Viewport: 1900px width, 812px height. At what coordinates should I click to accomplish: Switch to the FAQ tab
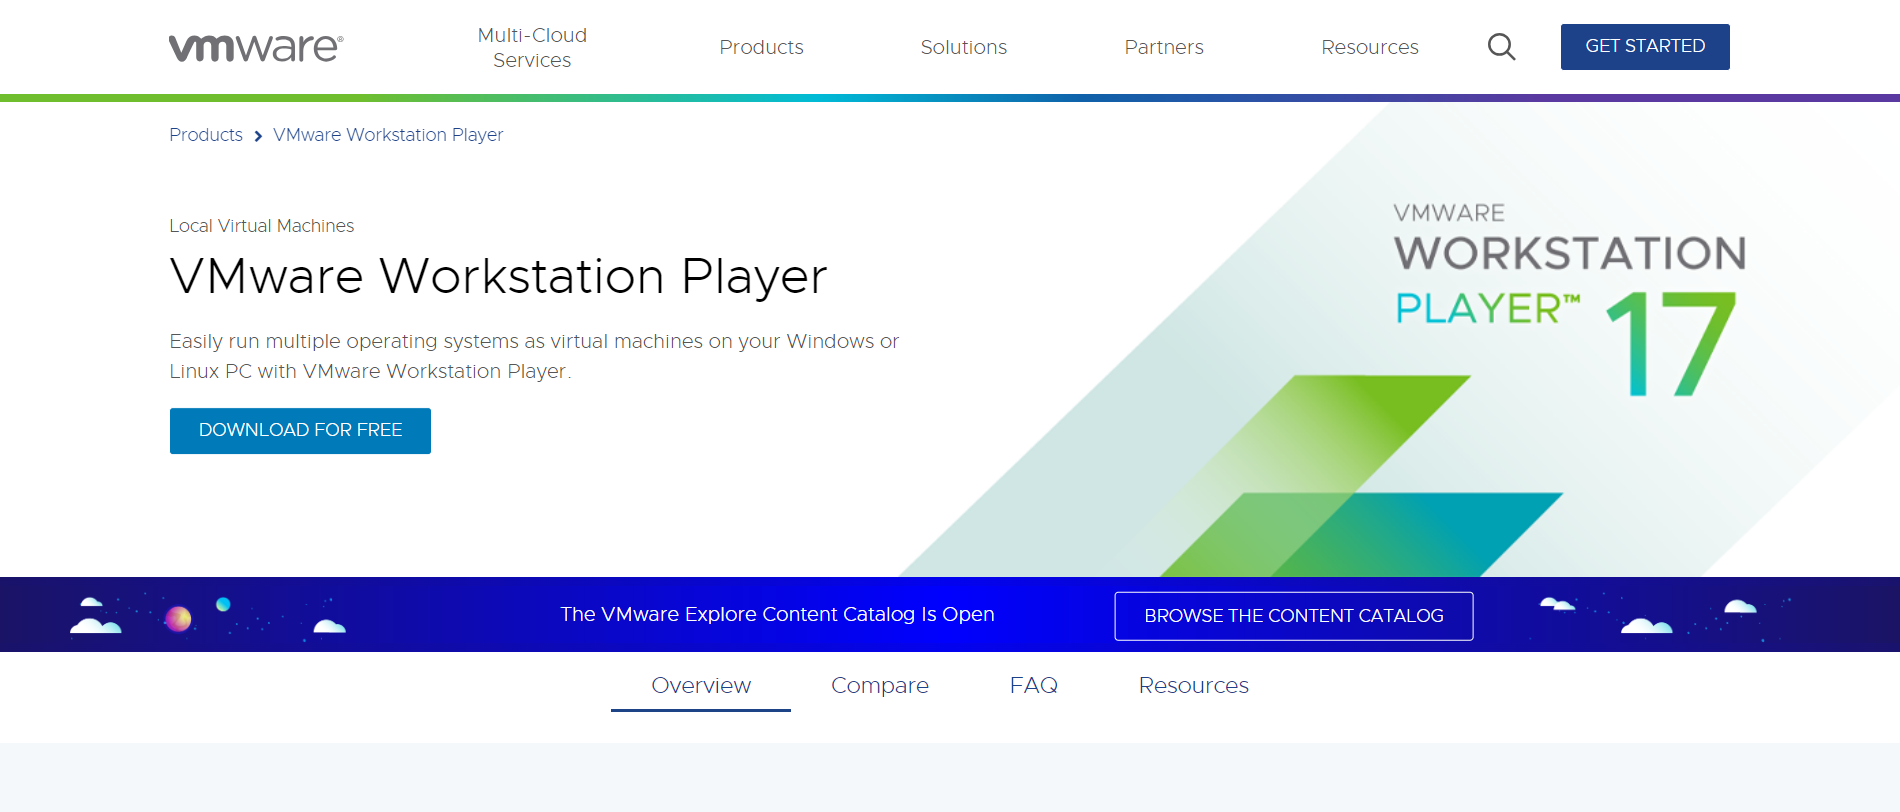(1033, 686)
